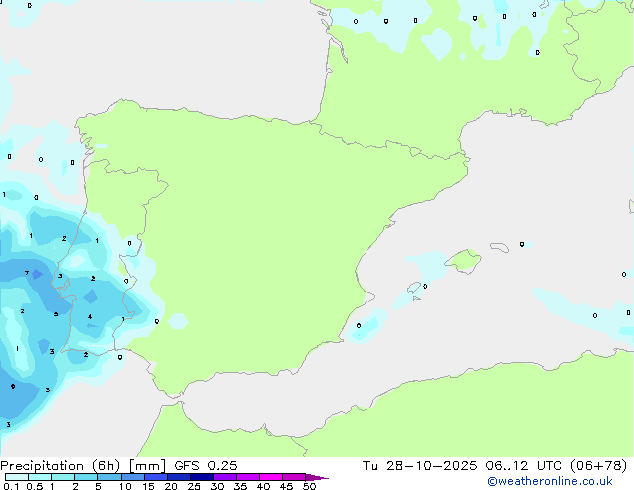Select the "06..12 UTC" time range text
Image resolution: width=634 pixels, height=490 pixels.
coord(524,466)
